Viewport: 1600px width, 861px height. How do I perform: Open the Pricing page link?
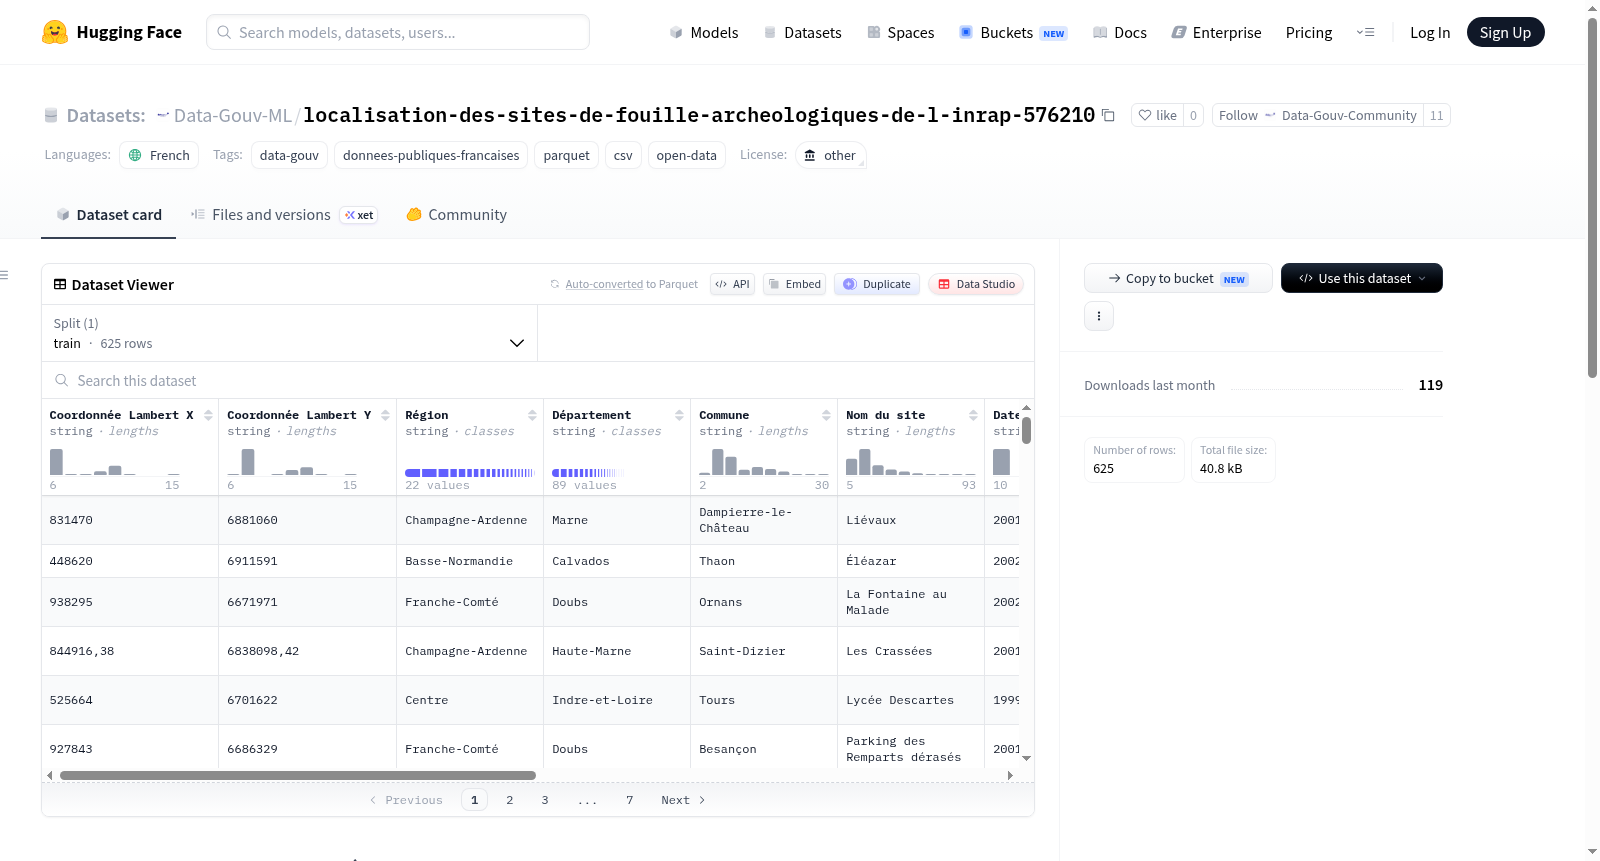click(1309, 32)
